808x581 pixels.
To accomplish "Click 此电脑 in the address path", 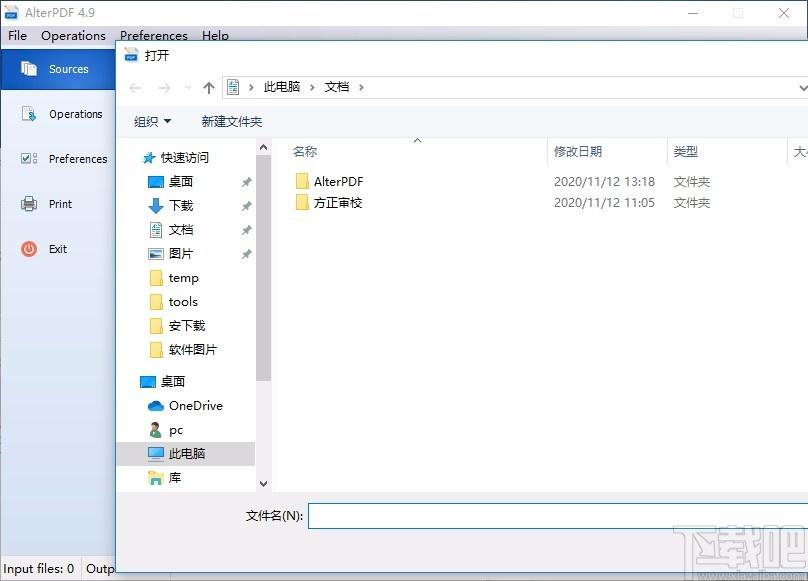I will (281, 87).
